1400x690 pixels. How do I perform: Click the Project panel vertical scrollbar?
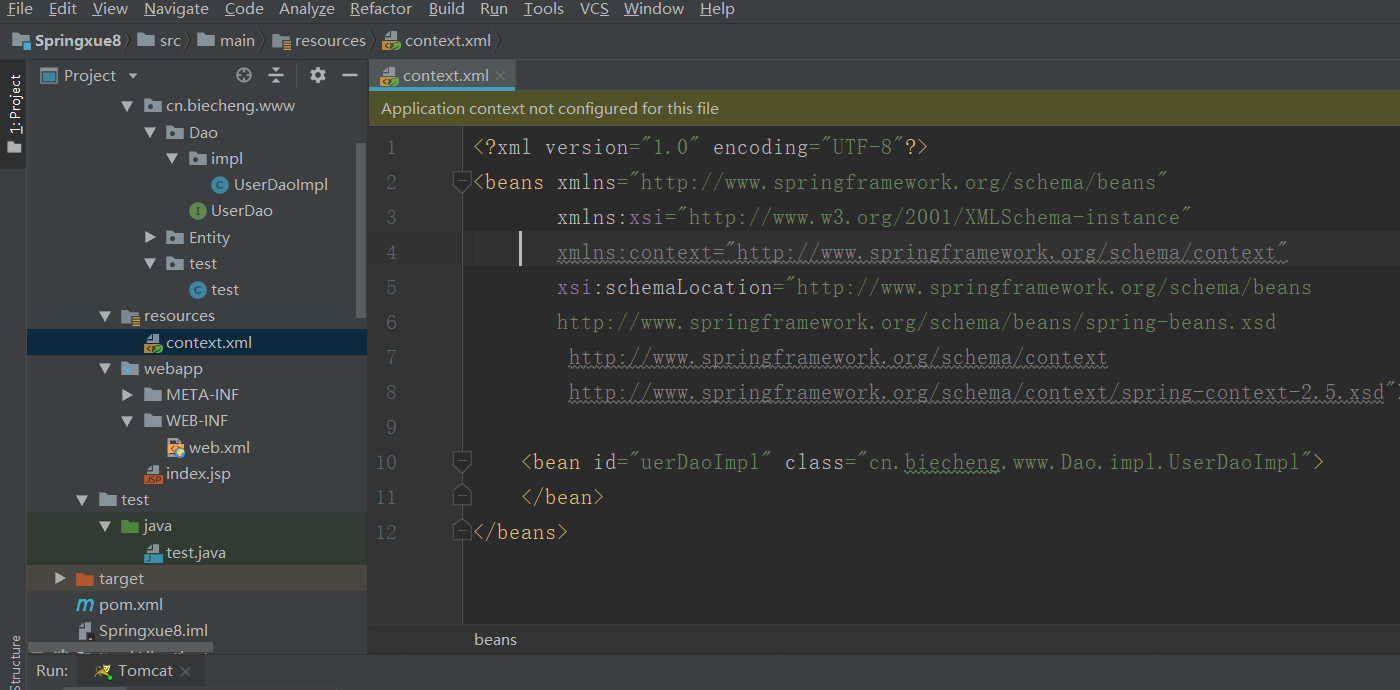click(361, 228)
